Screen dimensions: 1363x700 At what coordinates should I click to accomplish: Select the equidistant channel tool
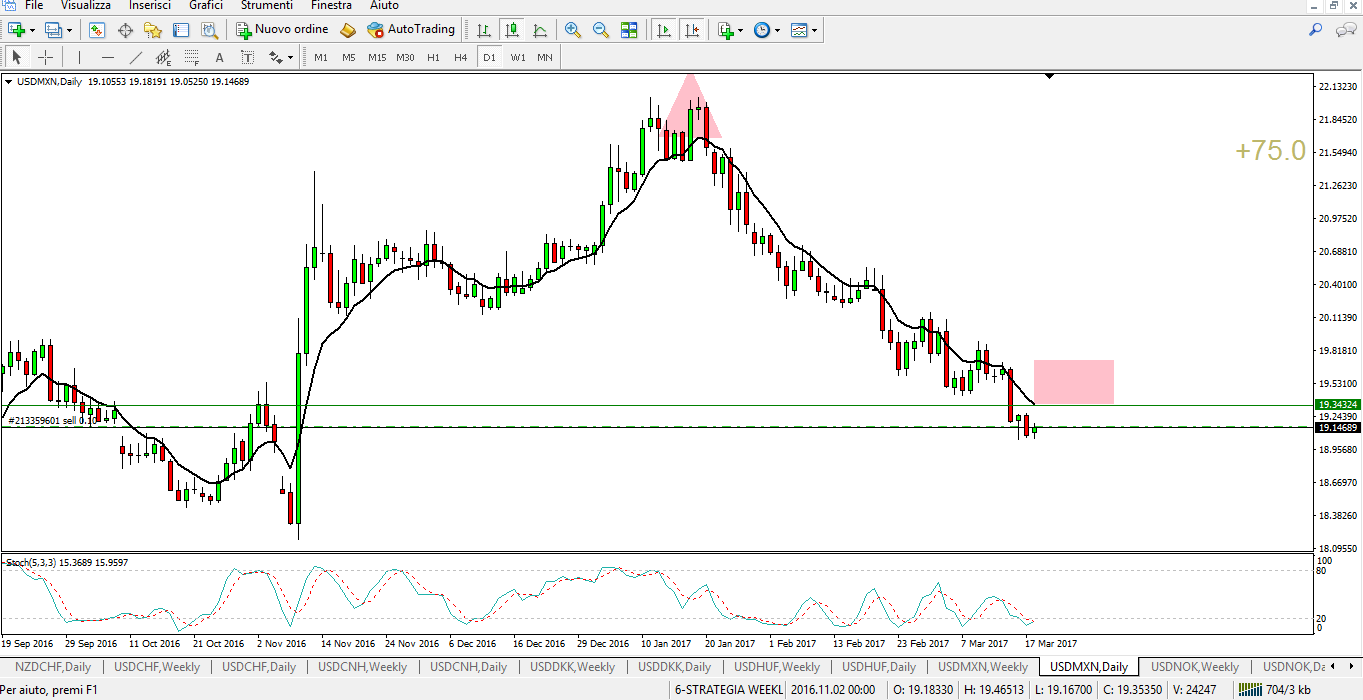click(x=163, y=57)
